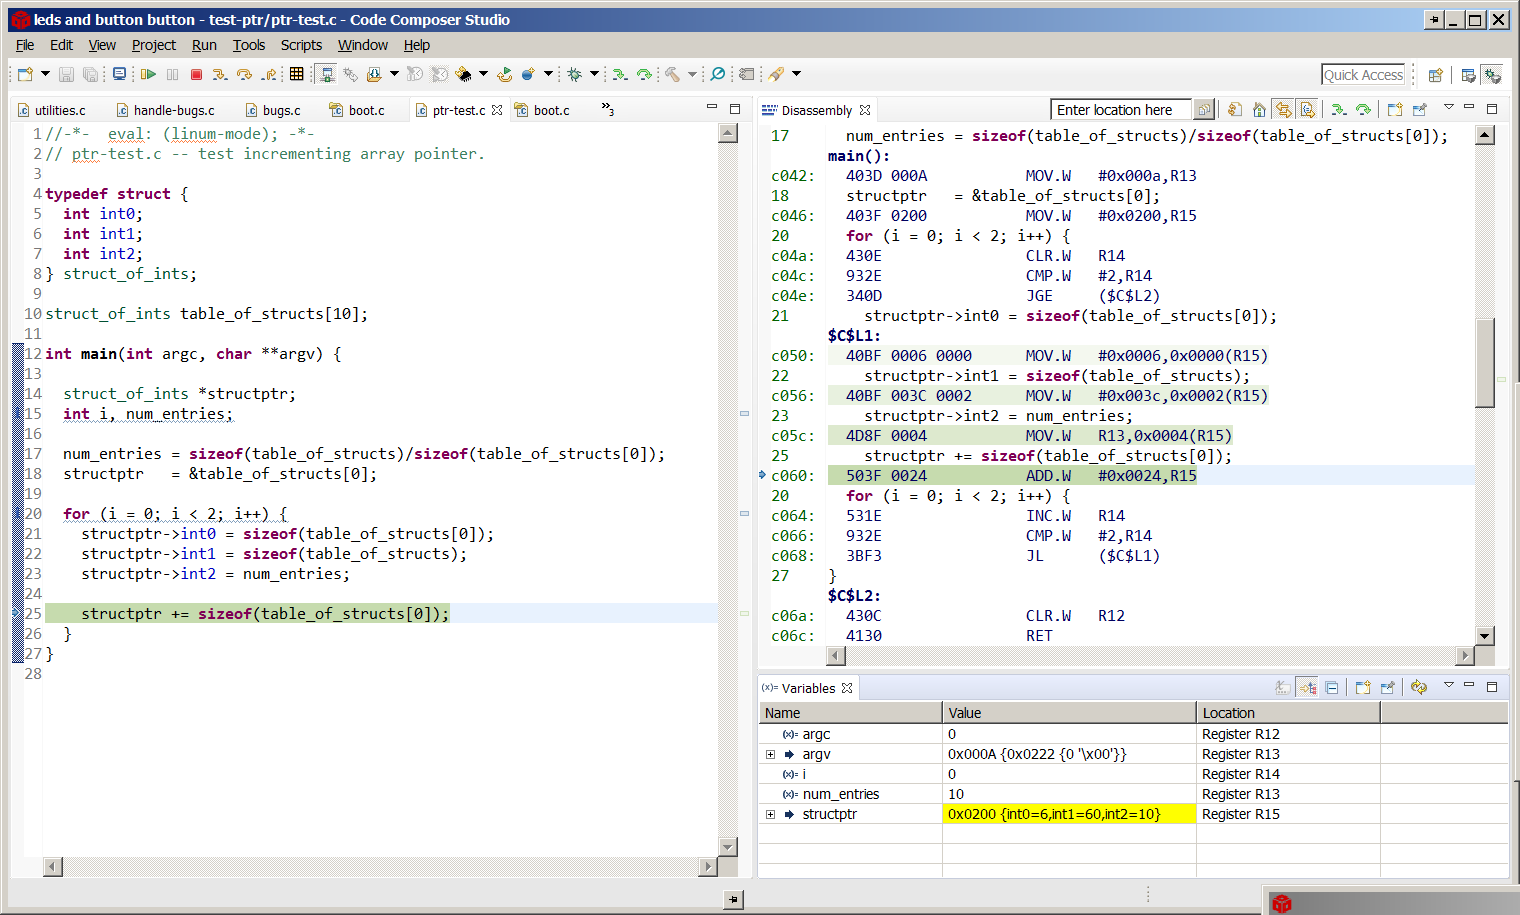Screen dimensions: 1520x915
Task: Toggle Show Type Names button in Variables
Action: pos(1283,688)
